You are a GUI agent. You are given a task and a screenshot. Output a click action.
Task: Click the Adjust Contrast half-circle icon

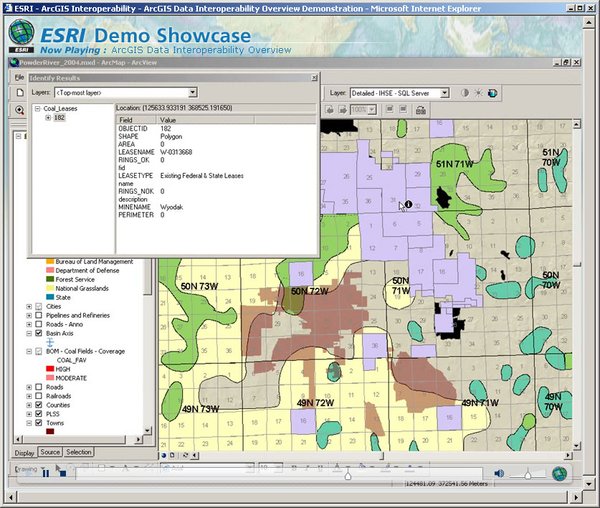tap(465, 93)
